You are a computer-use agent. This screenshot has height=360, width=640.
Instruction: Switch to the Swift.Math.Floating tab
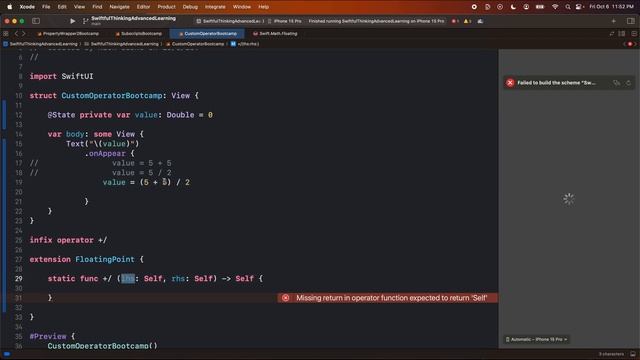point(275,33)
